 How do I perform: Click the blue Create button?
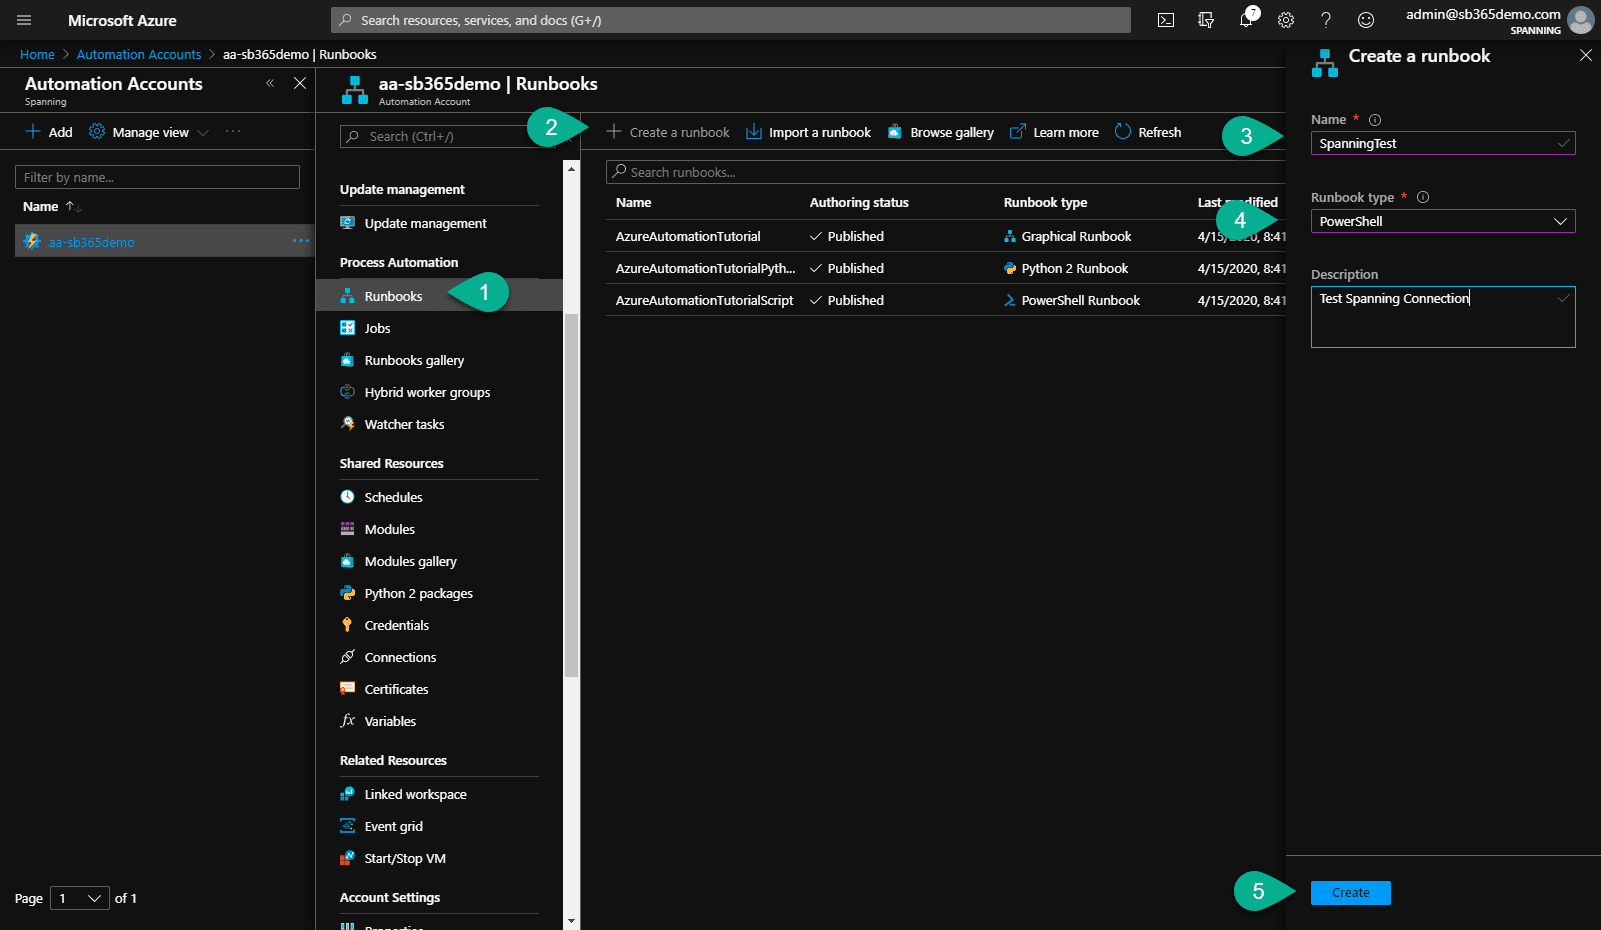coord(1351,893)
